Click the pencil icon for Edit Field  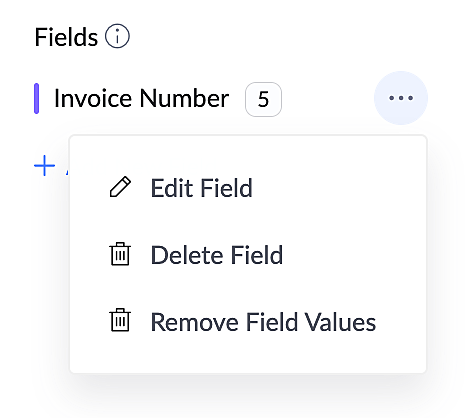pos(120,187)
